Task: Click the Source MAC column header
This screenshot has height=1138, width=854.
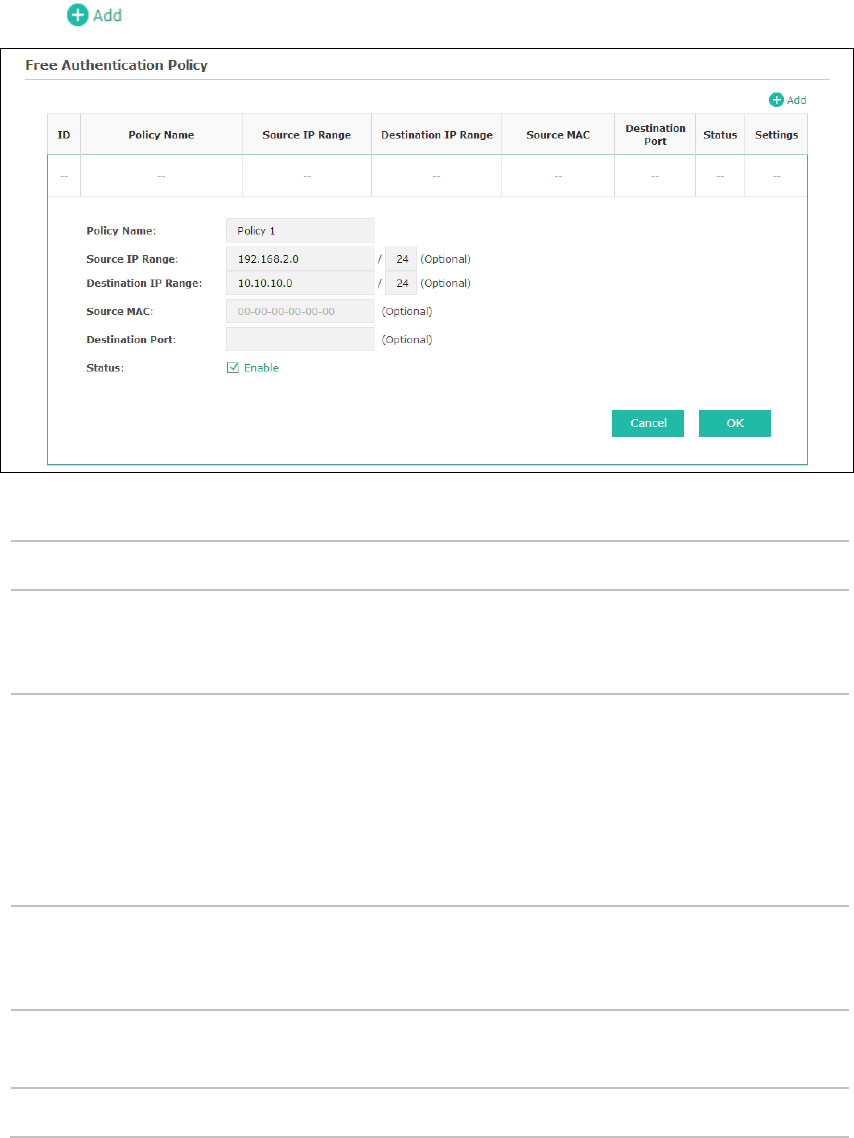Action: tap(558, 135)
